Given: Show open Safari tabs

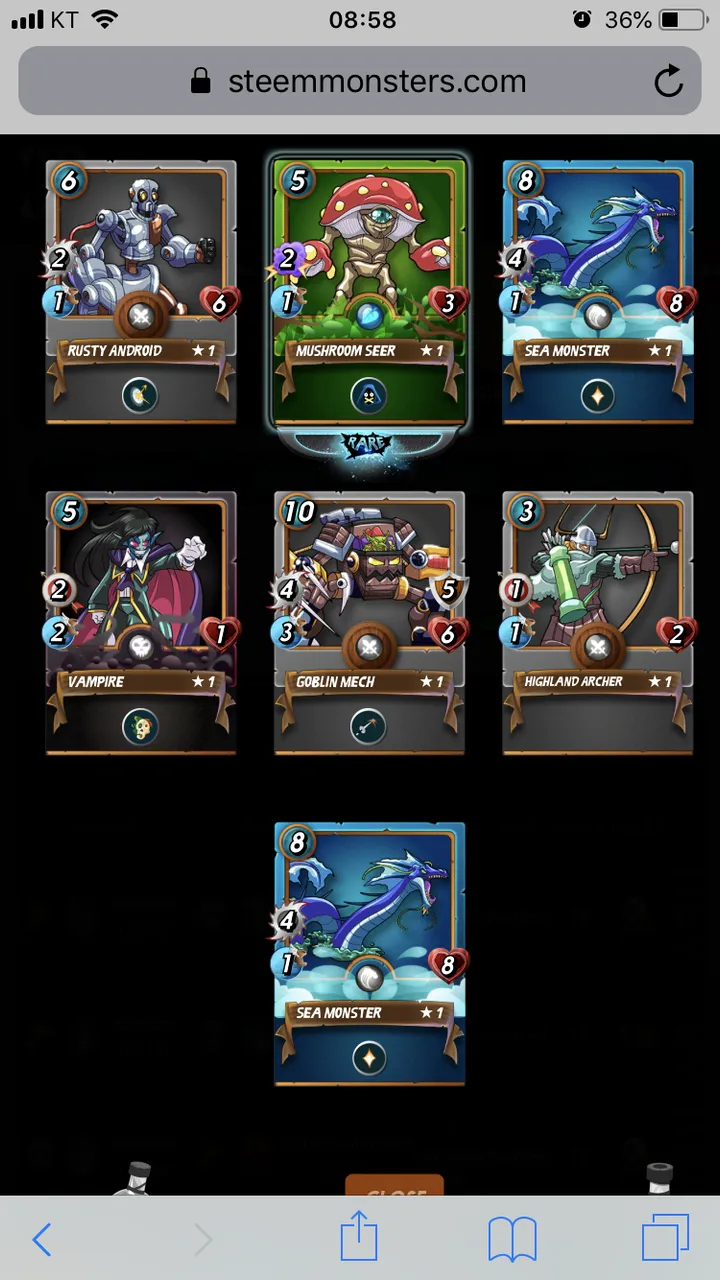Looking at the screenshot, I should click(666, 1239).
